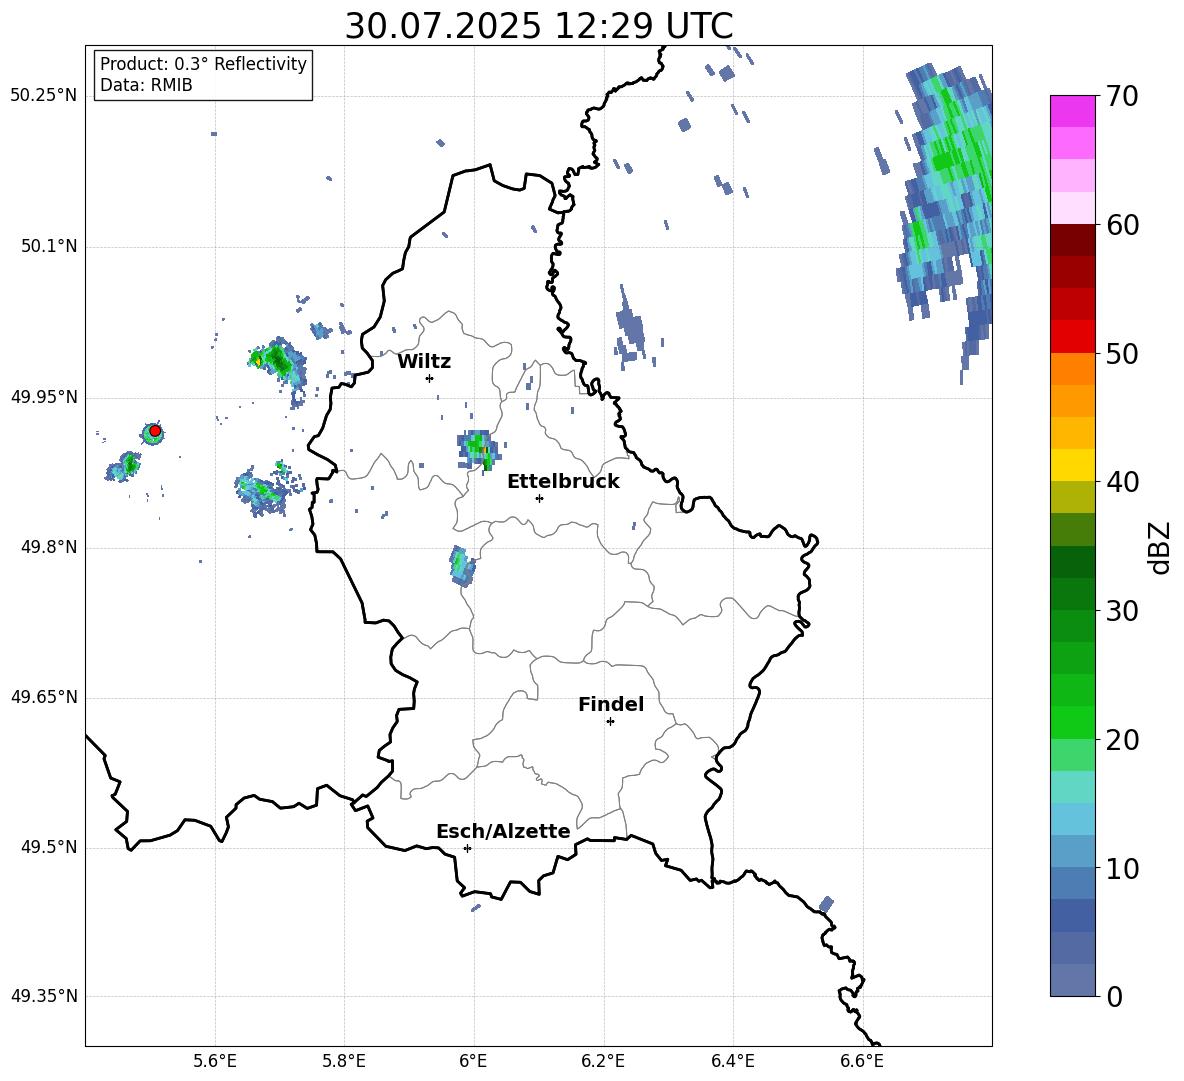This screenshot has height=1081, width=1184.
Task: Click the yellow colorbar segment at 40 dBZ
Action: click(1072, 466)
